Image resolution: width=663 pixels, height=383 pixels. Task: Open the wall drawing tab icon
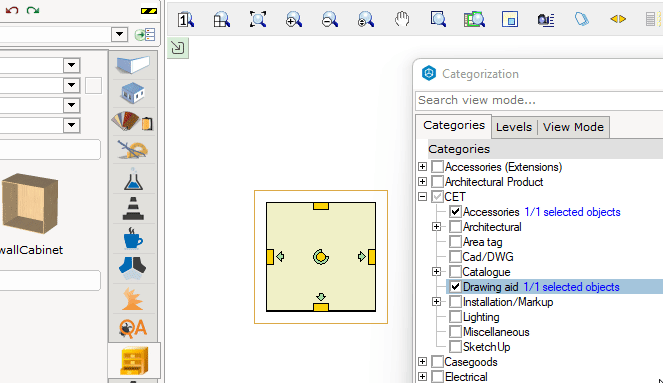[x=133, y=65]
